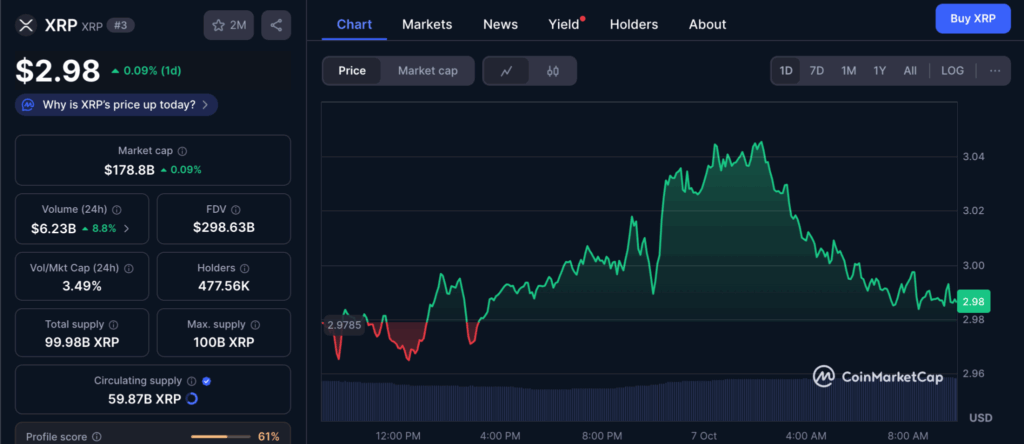The width and height of the screenshot is (1024, 444).
Task: Expand the three-dot more options menu
Action: click(994, 71)
